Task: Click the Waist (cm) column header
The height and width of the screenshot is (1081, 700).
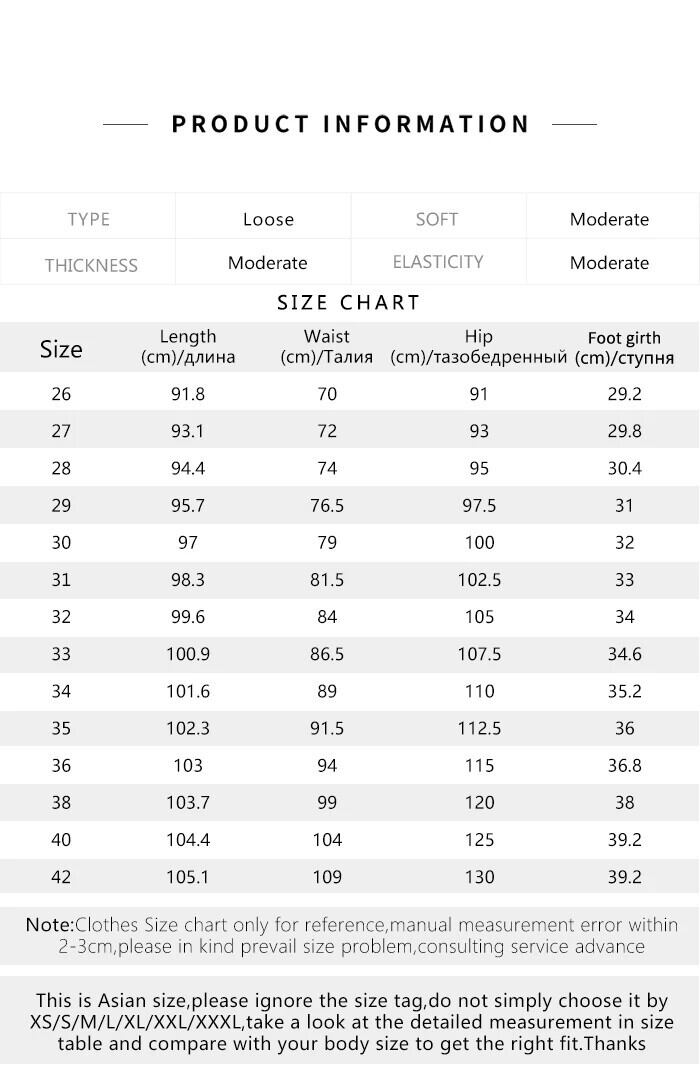Action: pos(327,347)
